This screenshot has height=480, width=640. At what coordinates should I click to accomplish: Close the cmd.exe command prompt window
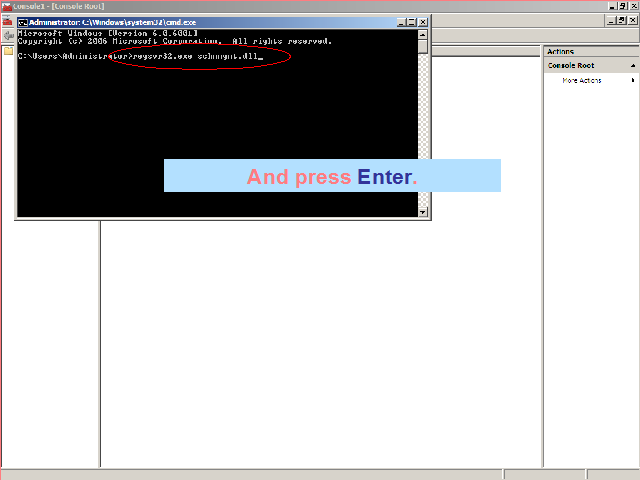422,21
